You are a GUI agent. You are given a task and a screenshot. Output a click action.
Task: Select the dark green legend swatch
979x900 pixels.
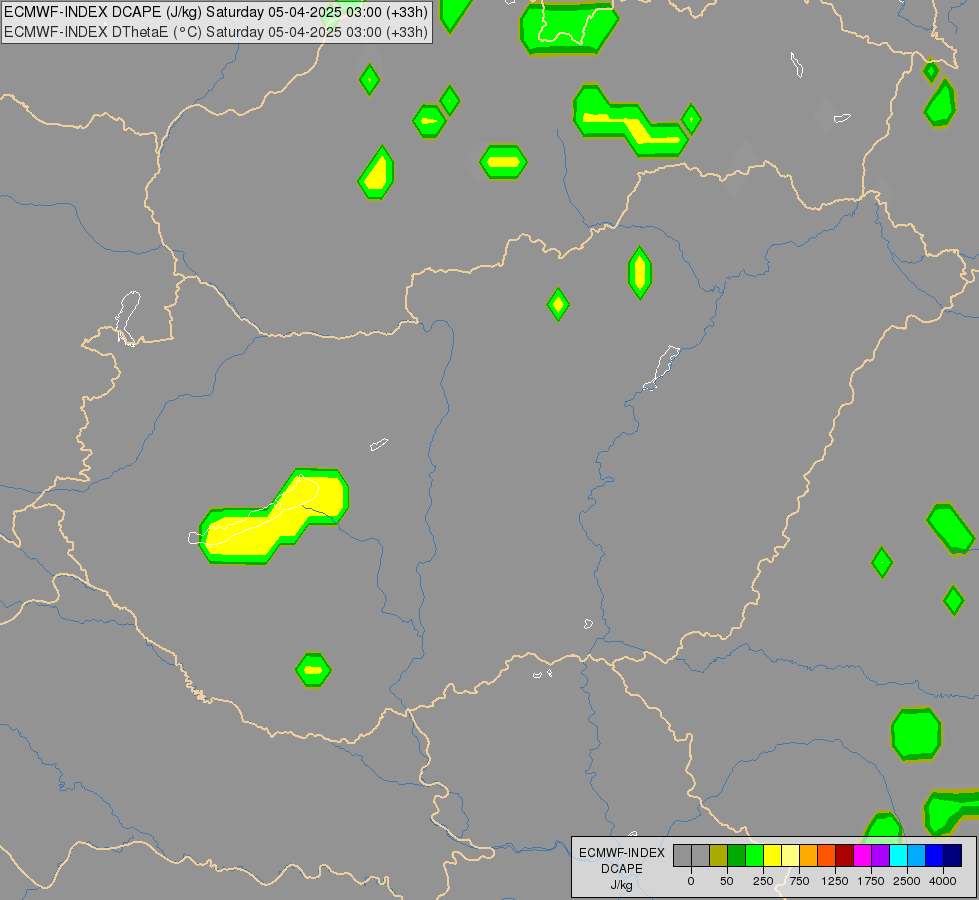coord(737,856)
